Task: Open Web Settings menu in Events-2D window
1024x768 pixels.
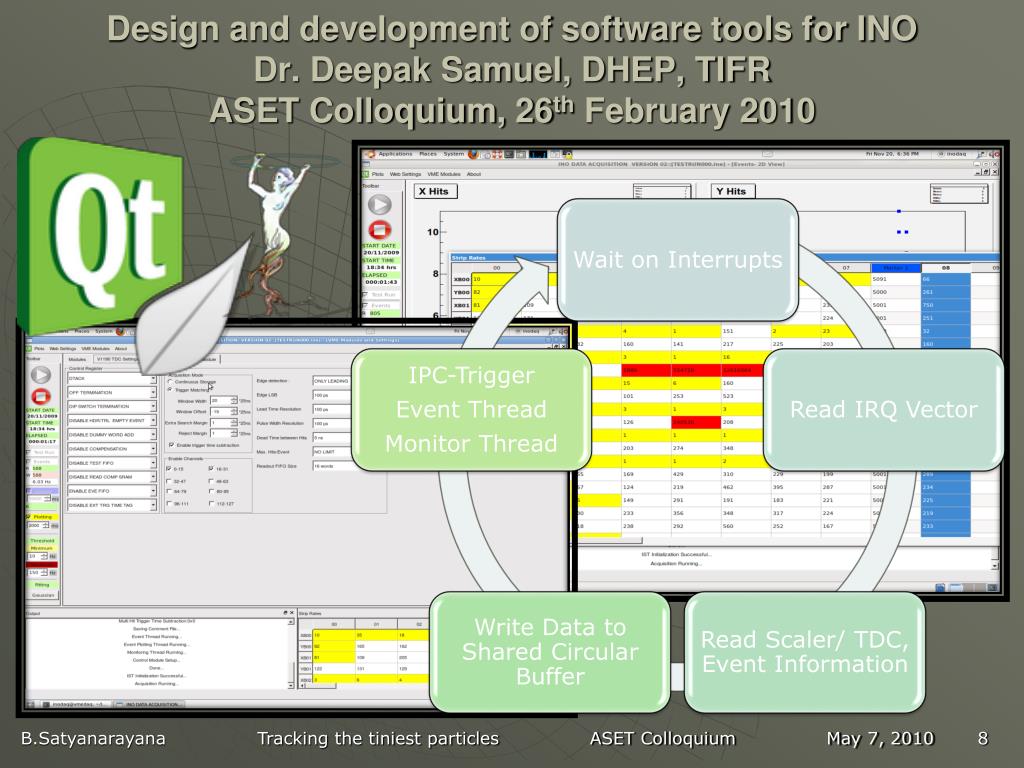Action: point(405,174)
